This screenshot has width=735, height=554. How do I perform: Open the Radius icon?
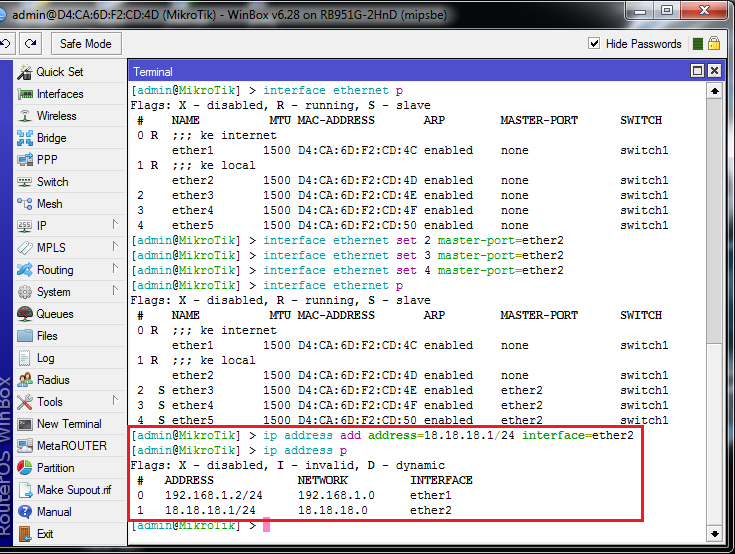25,380
